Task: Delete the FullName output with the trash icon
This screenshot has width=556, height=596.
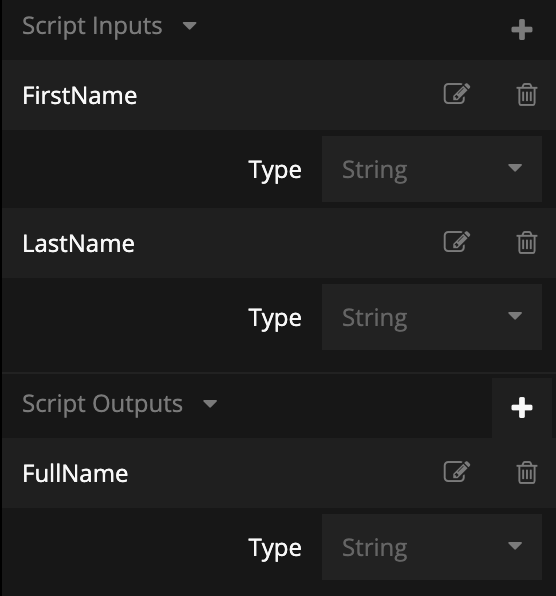Action: pos(527,473)
